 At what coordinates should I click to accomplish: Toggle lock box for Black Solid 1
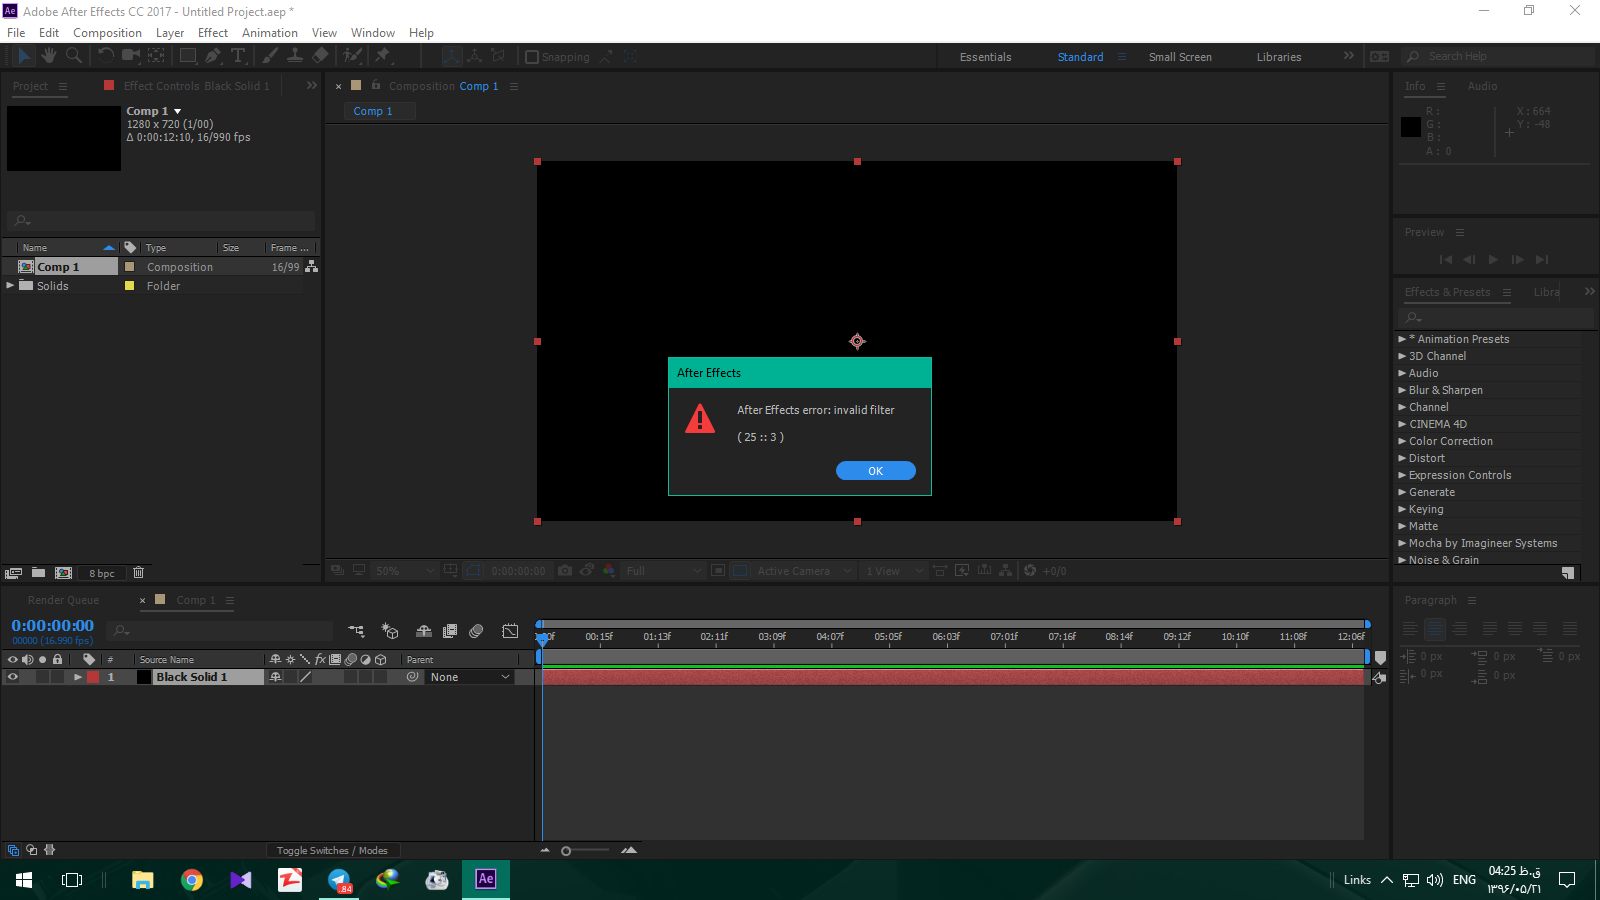[57, 677]
